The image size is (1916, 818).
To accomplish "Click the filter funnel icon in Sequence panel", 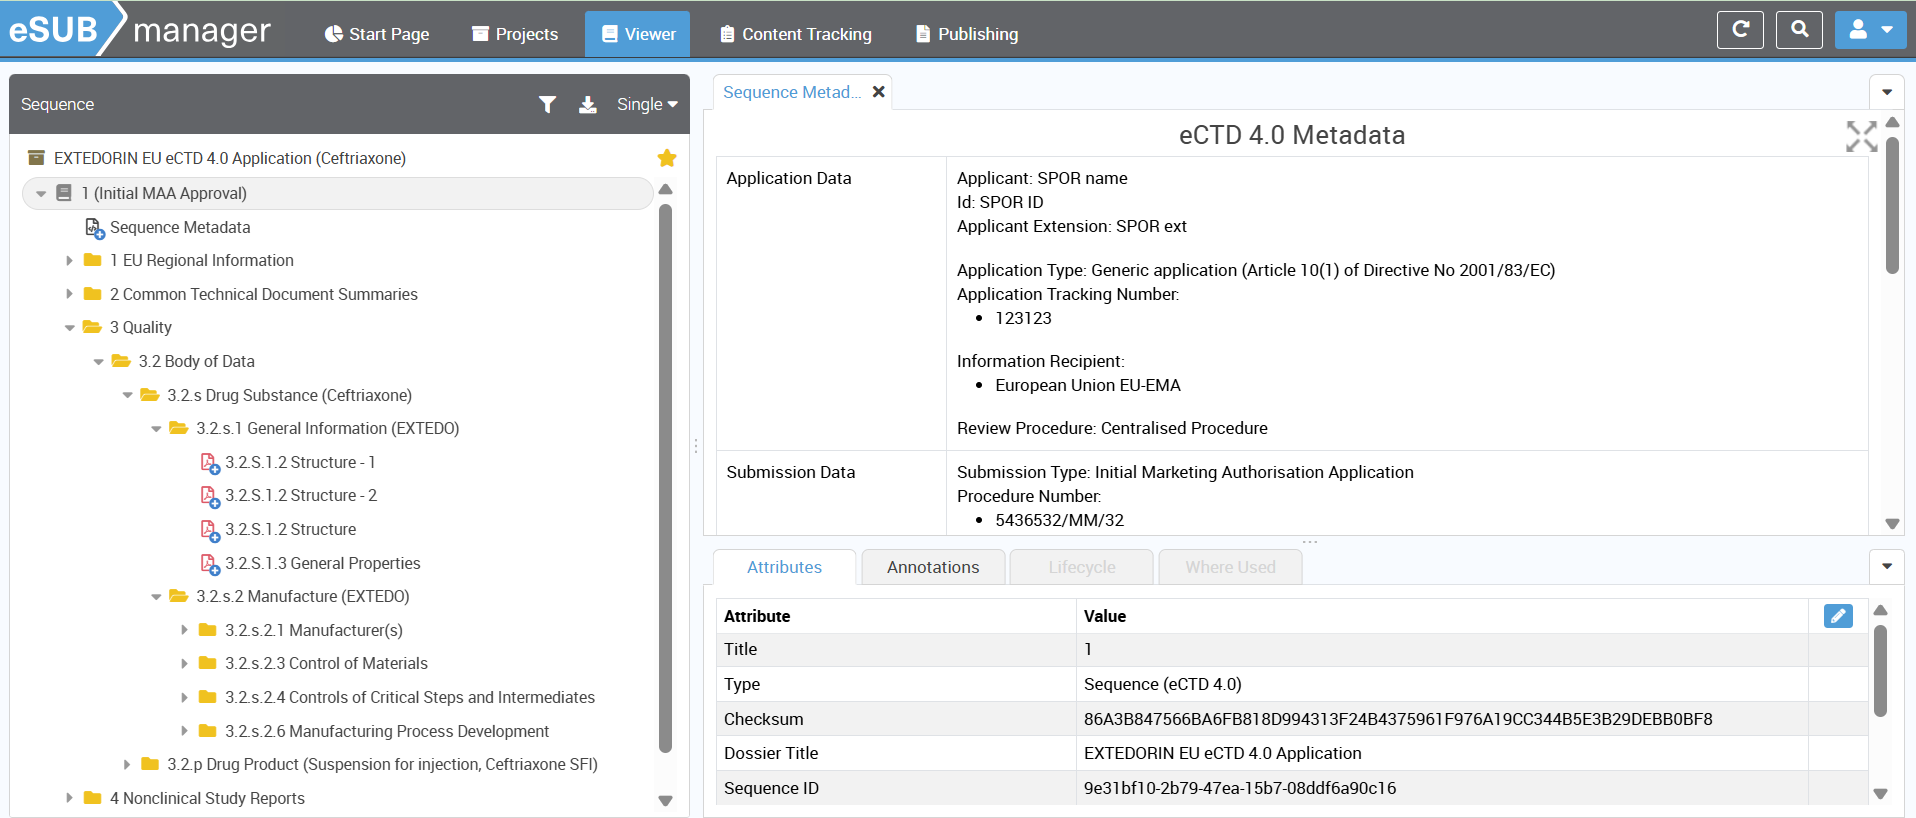I will pyautogui.click(x=547, y=104).
